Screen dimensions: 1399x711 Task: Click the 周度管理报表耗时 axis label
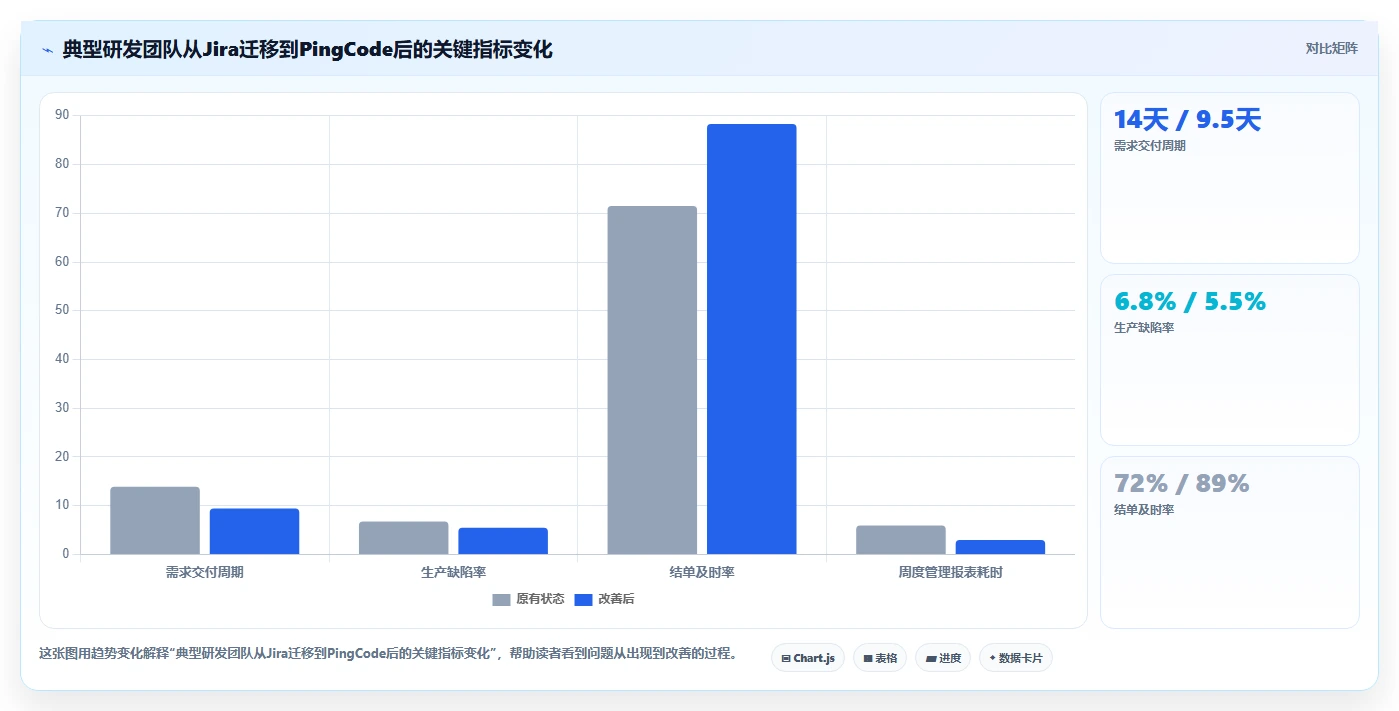point(950,573)
